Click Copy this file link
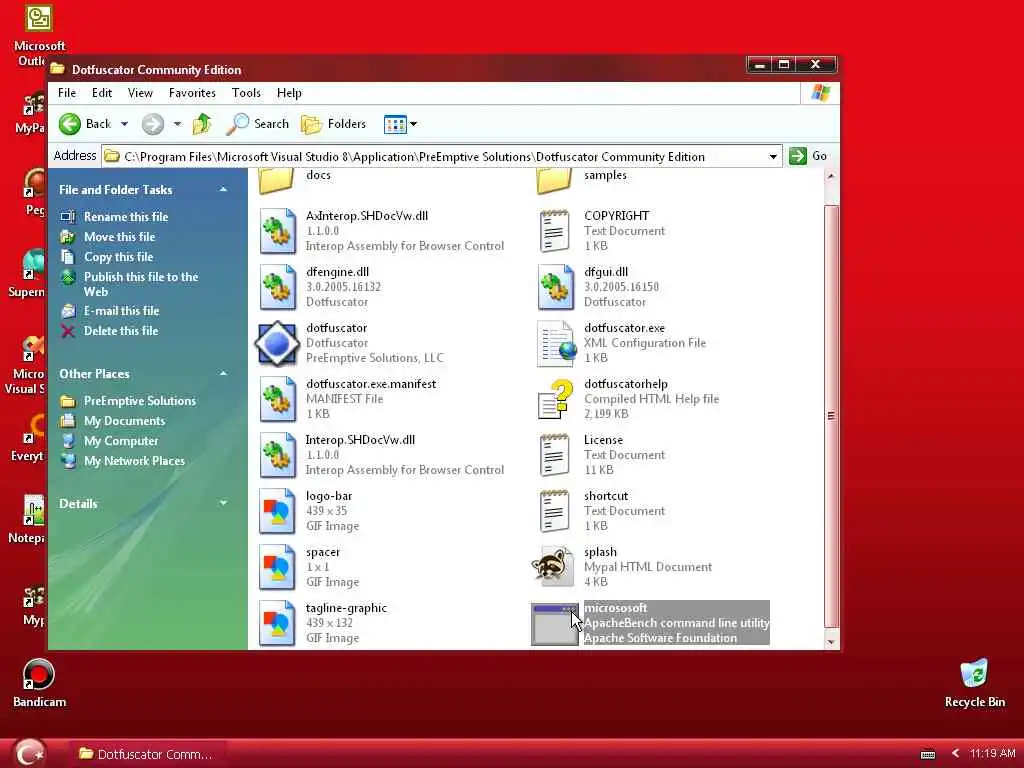 coord(118,257)
